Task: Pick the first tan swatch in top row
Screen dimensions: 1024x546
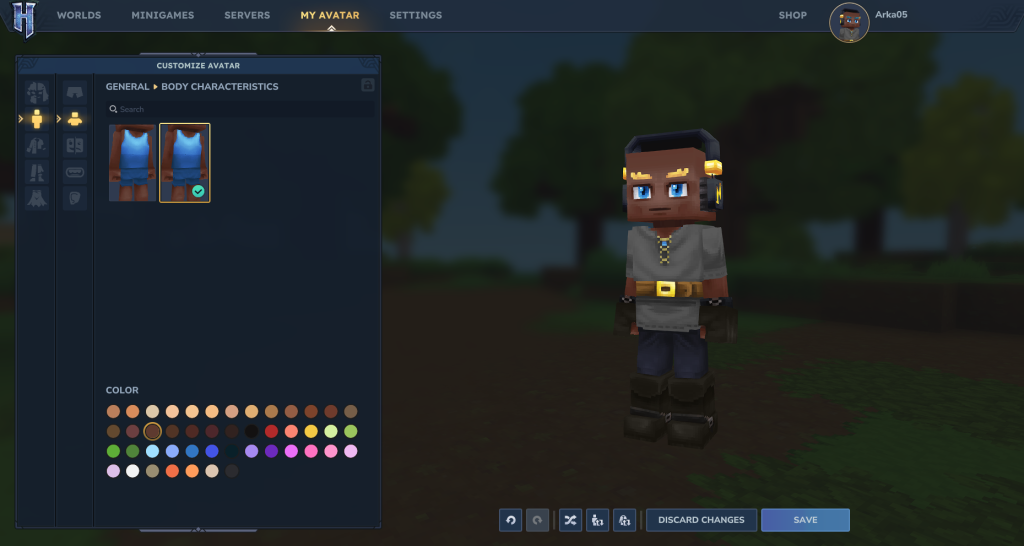Action: [x=113, y=411]
